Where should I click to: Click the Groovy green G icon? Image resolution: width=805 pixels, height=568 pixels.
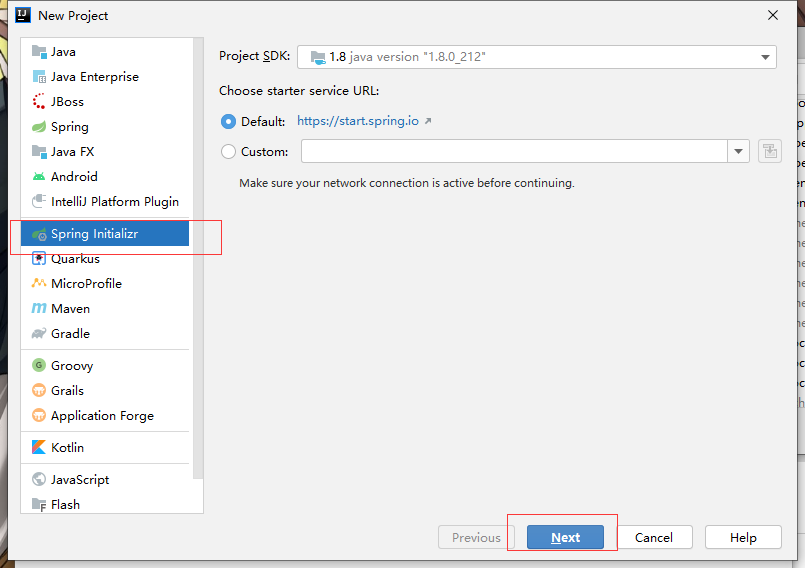point(39,365)
